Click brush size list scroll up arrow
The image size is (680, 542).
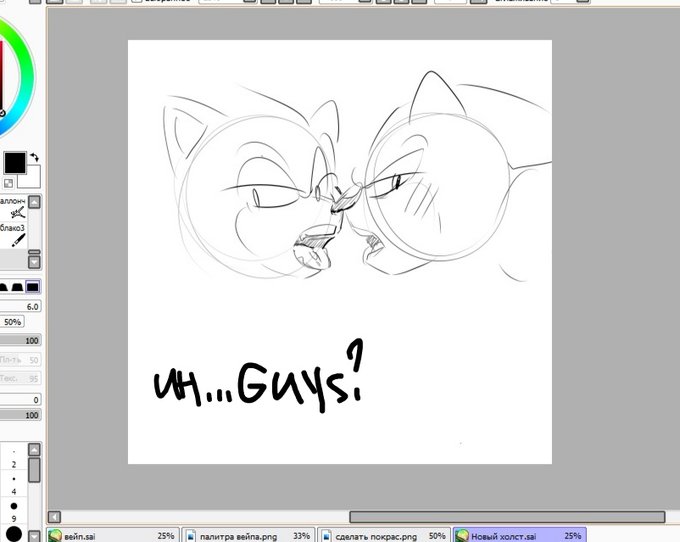pos(34,449)
